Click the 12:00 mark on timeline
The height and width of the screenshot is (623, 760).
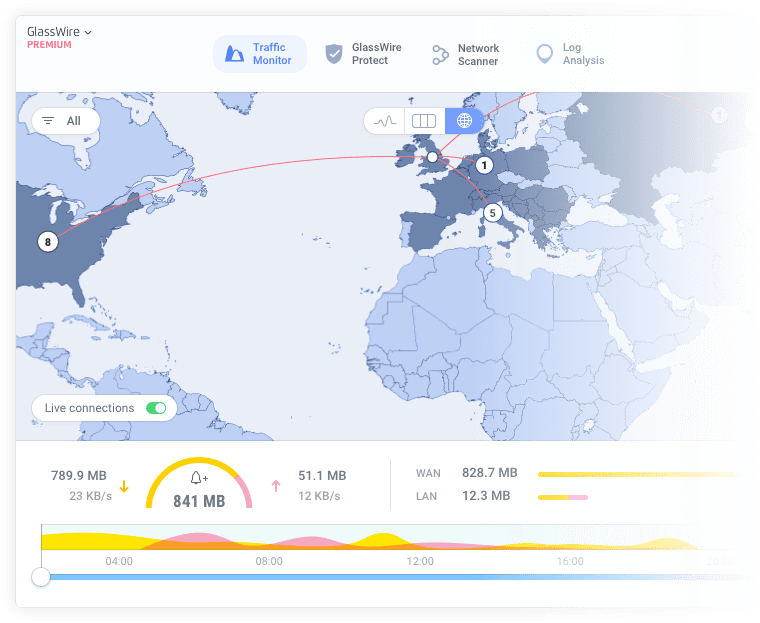point(420,562)
